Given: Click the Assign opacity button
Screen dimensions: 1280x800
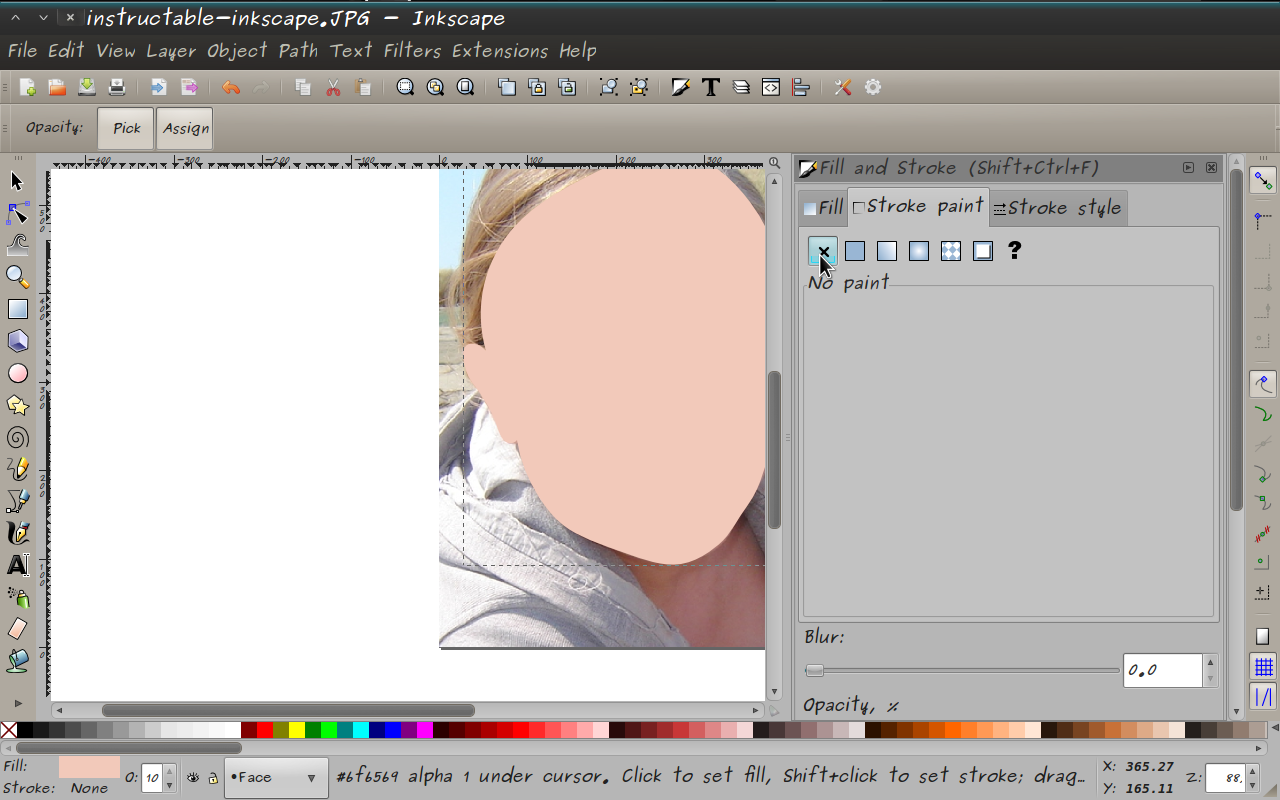Looking at the screenshot, I should (x=184, y=128).
